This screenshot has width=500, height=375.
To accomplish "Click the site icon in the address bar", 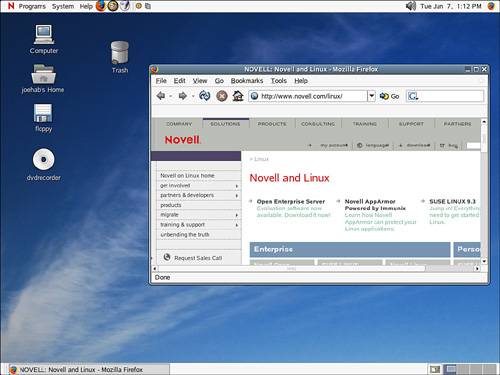I will pos(254,96).
